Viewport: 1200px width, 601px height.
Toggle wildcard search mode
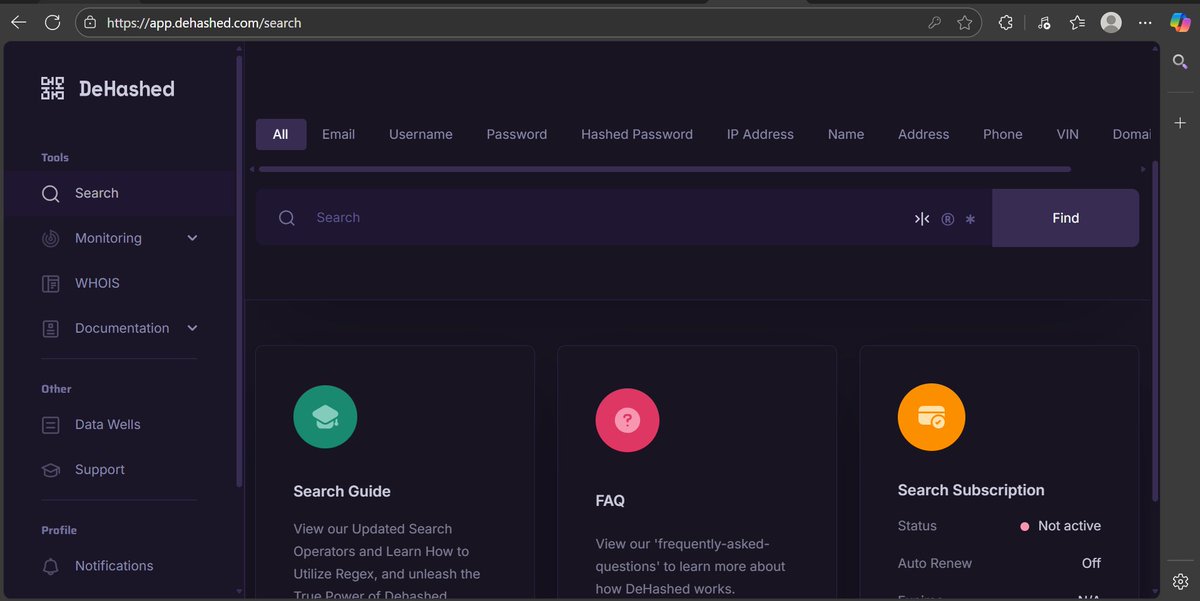(x=970, y=218)
